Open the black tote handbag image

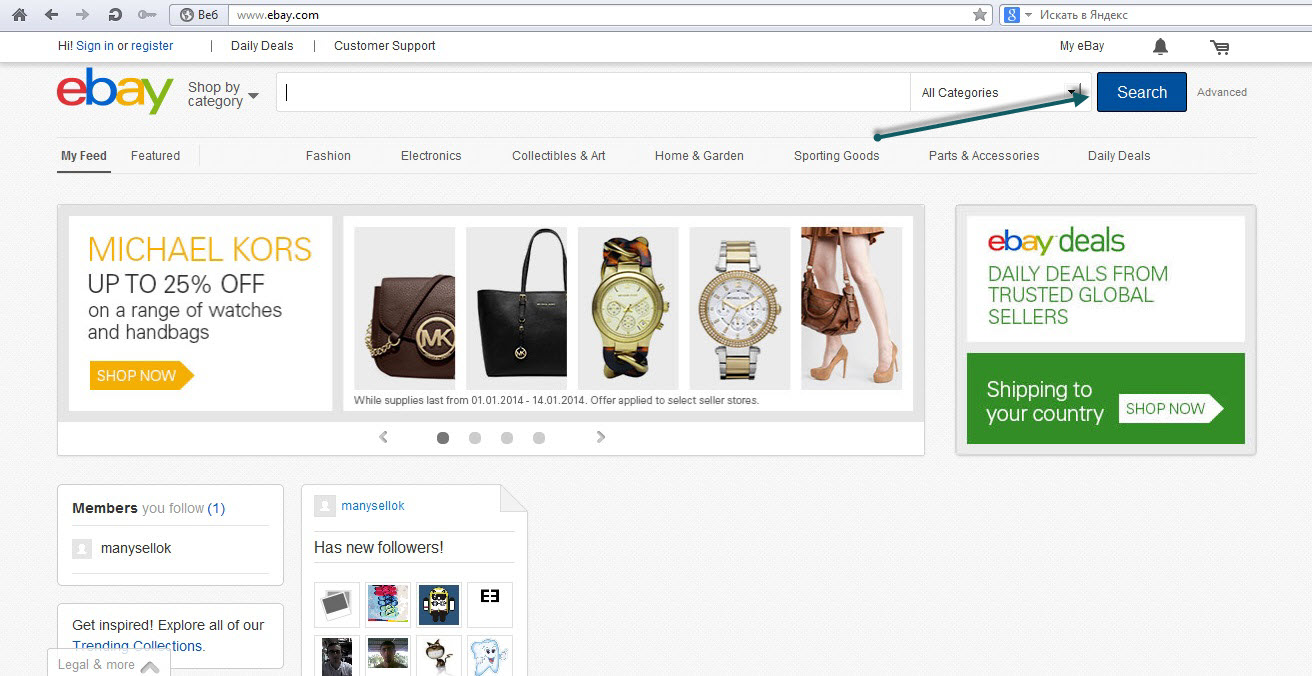pos(516,309)
